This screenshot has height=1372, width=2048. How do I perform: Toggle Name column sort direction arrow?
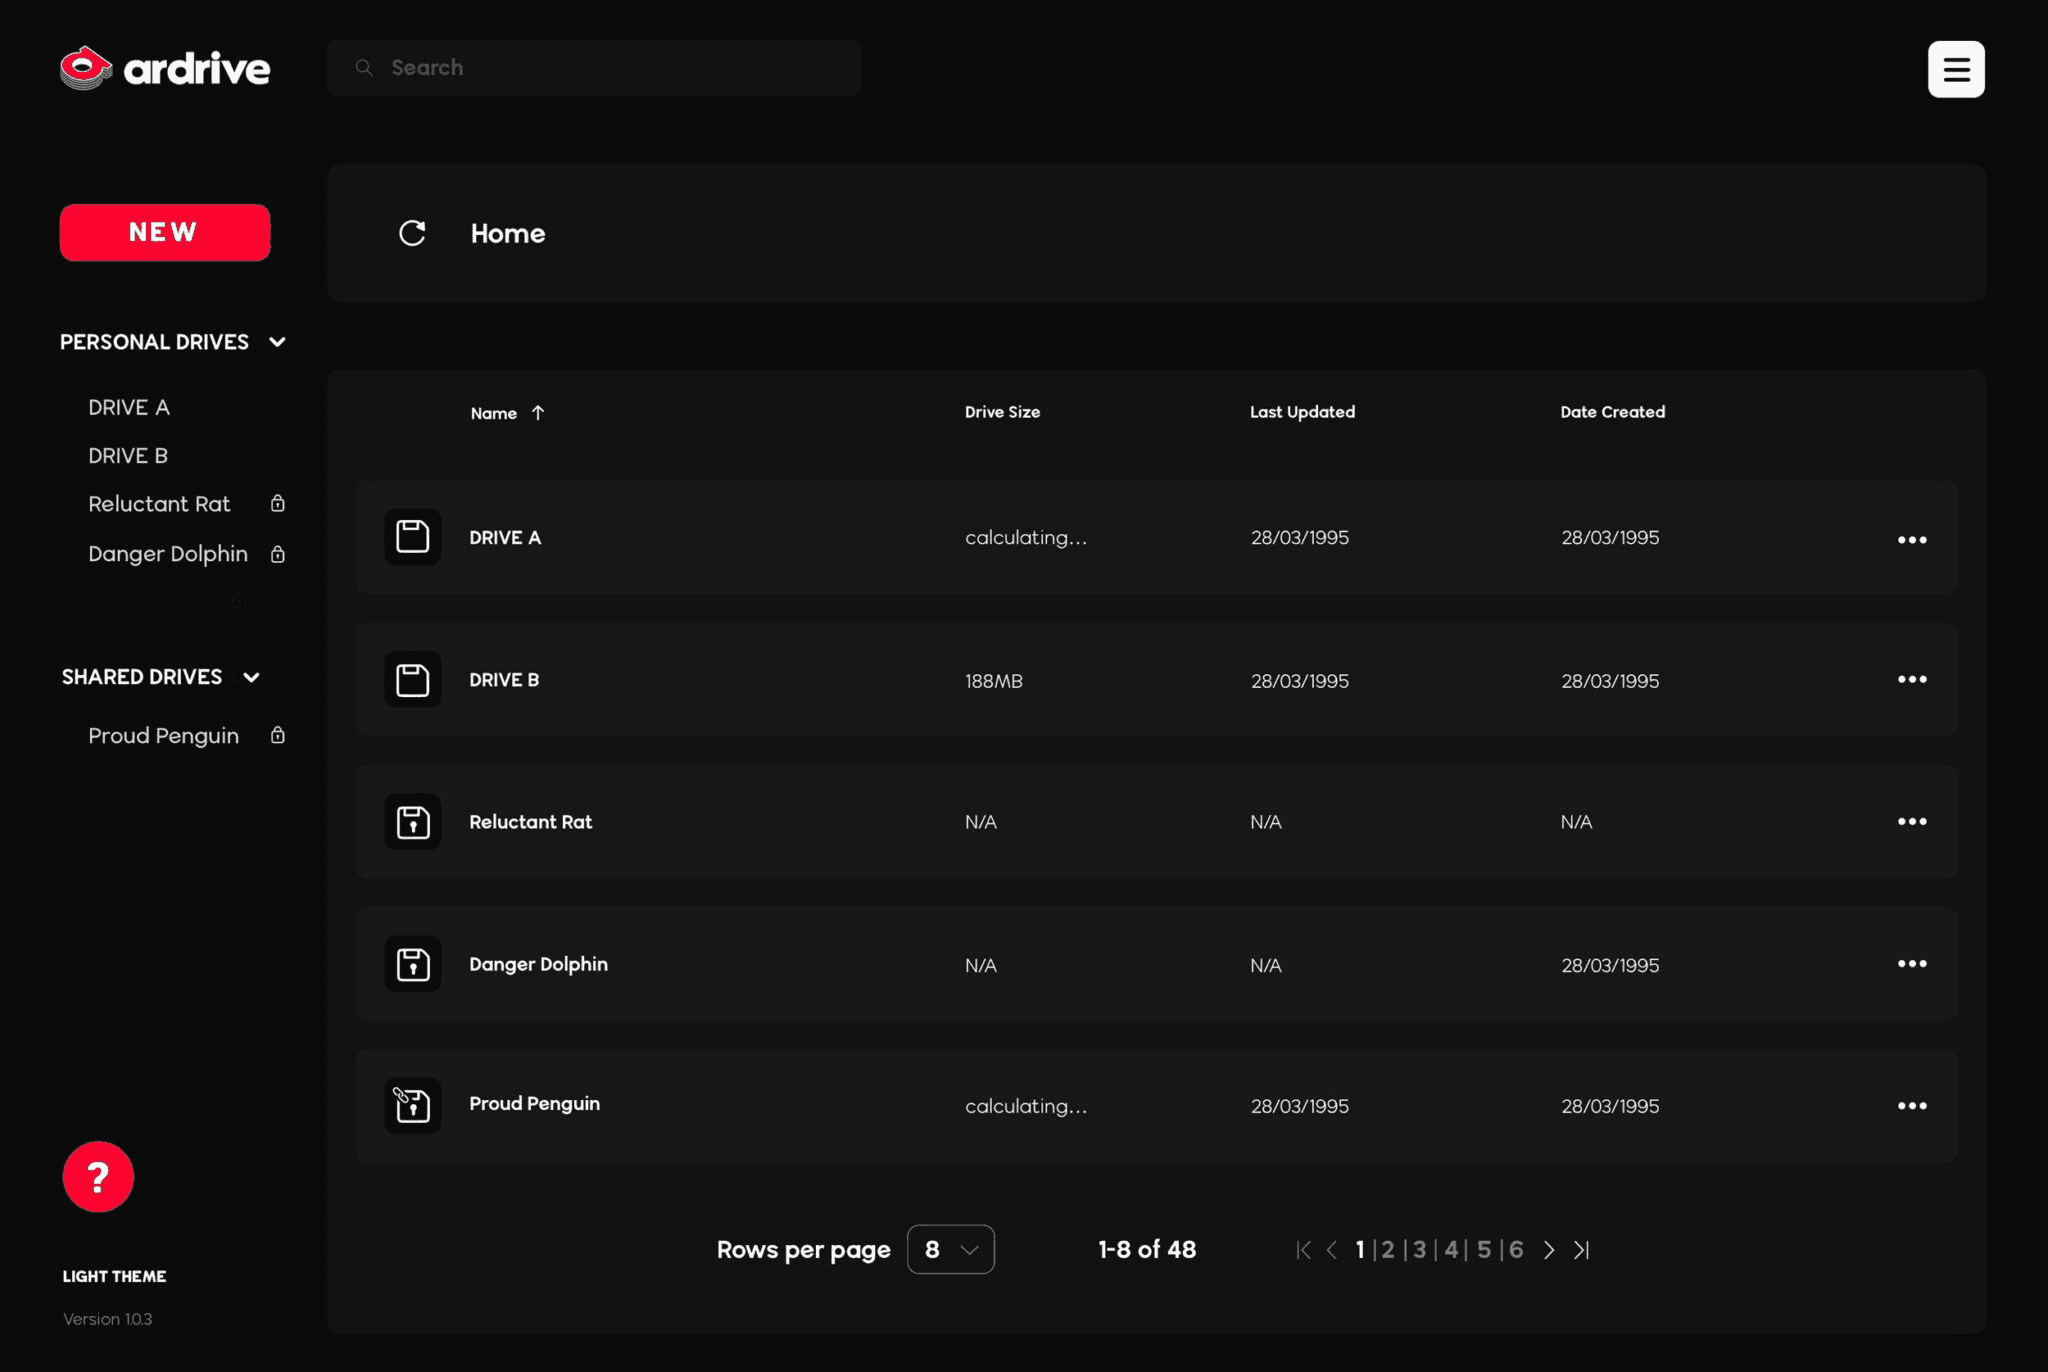coord(538,413)
